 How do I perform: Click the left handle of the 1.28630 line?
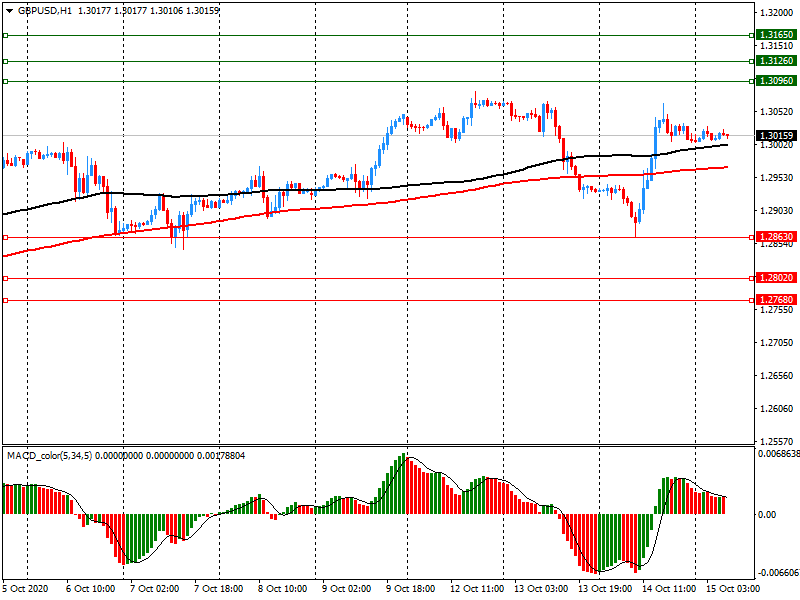(x=5, y=238)
